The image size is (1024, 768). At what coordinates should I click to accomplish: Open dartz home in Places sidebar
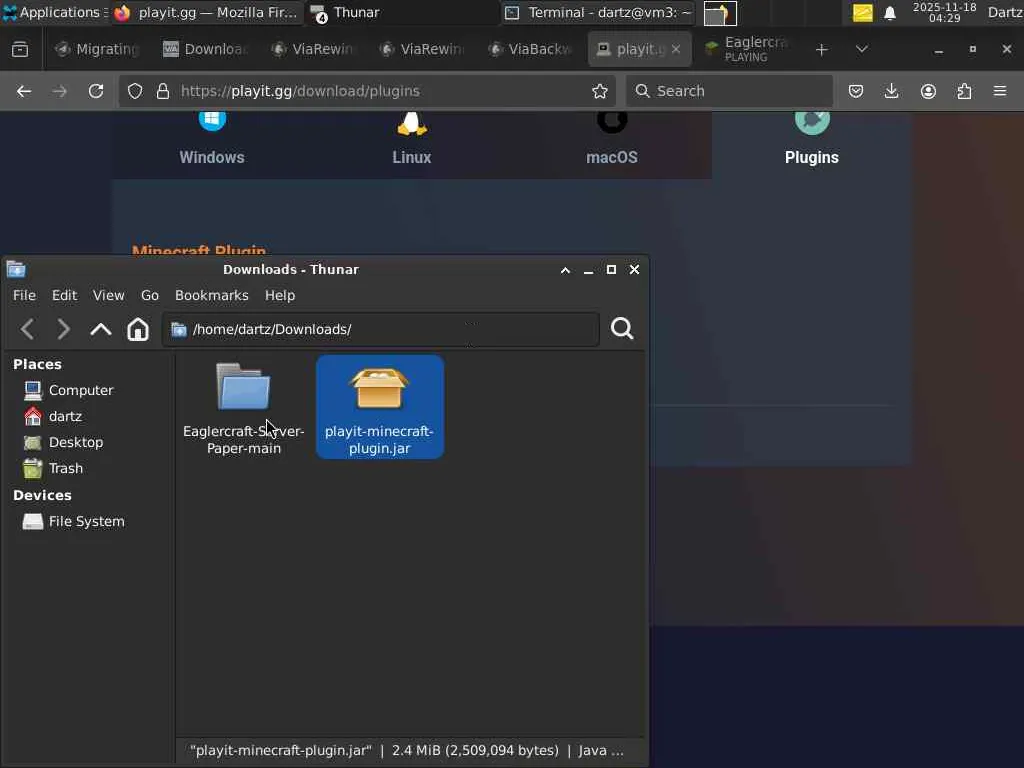54,416
